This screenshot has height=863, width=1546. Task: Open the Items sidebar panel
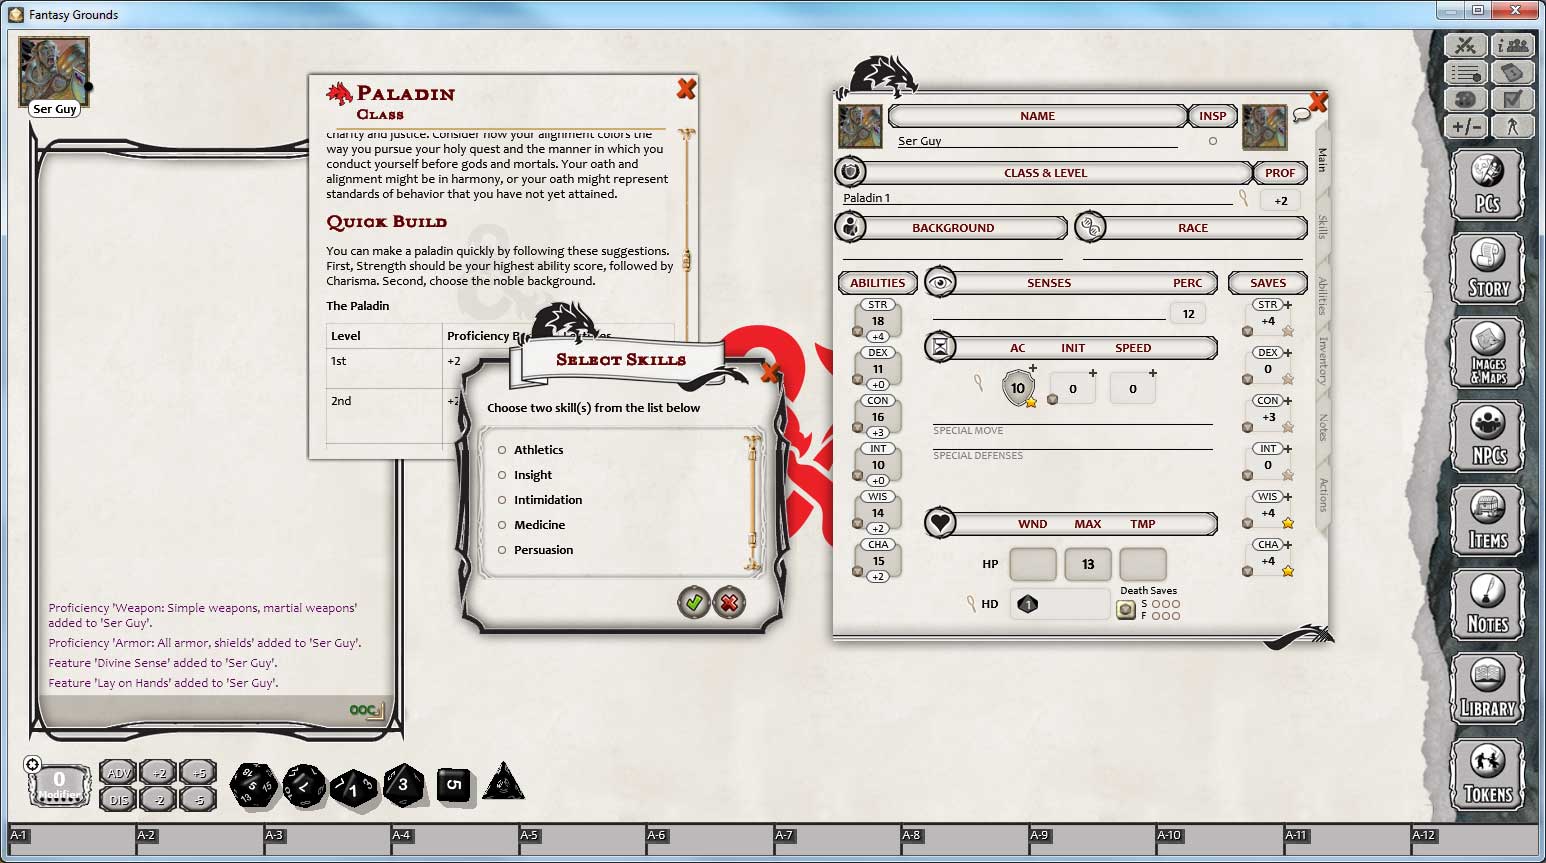[x=1487, y=521]
